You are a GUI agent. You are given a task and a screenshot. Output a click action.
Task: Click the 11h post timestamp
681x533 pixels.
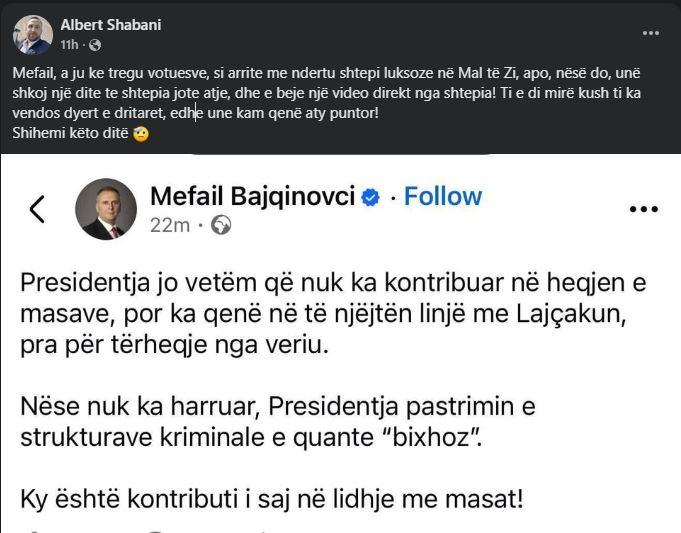pos(69,45)
